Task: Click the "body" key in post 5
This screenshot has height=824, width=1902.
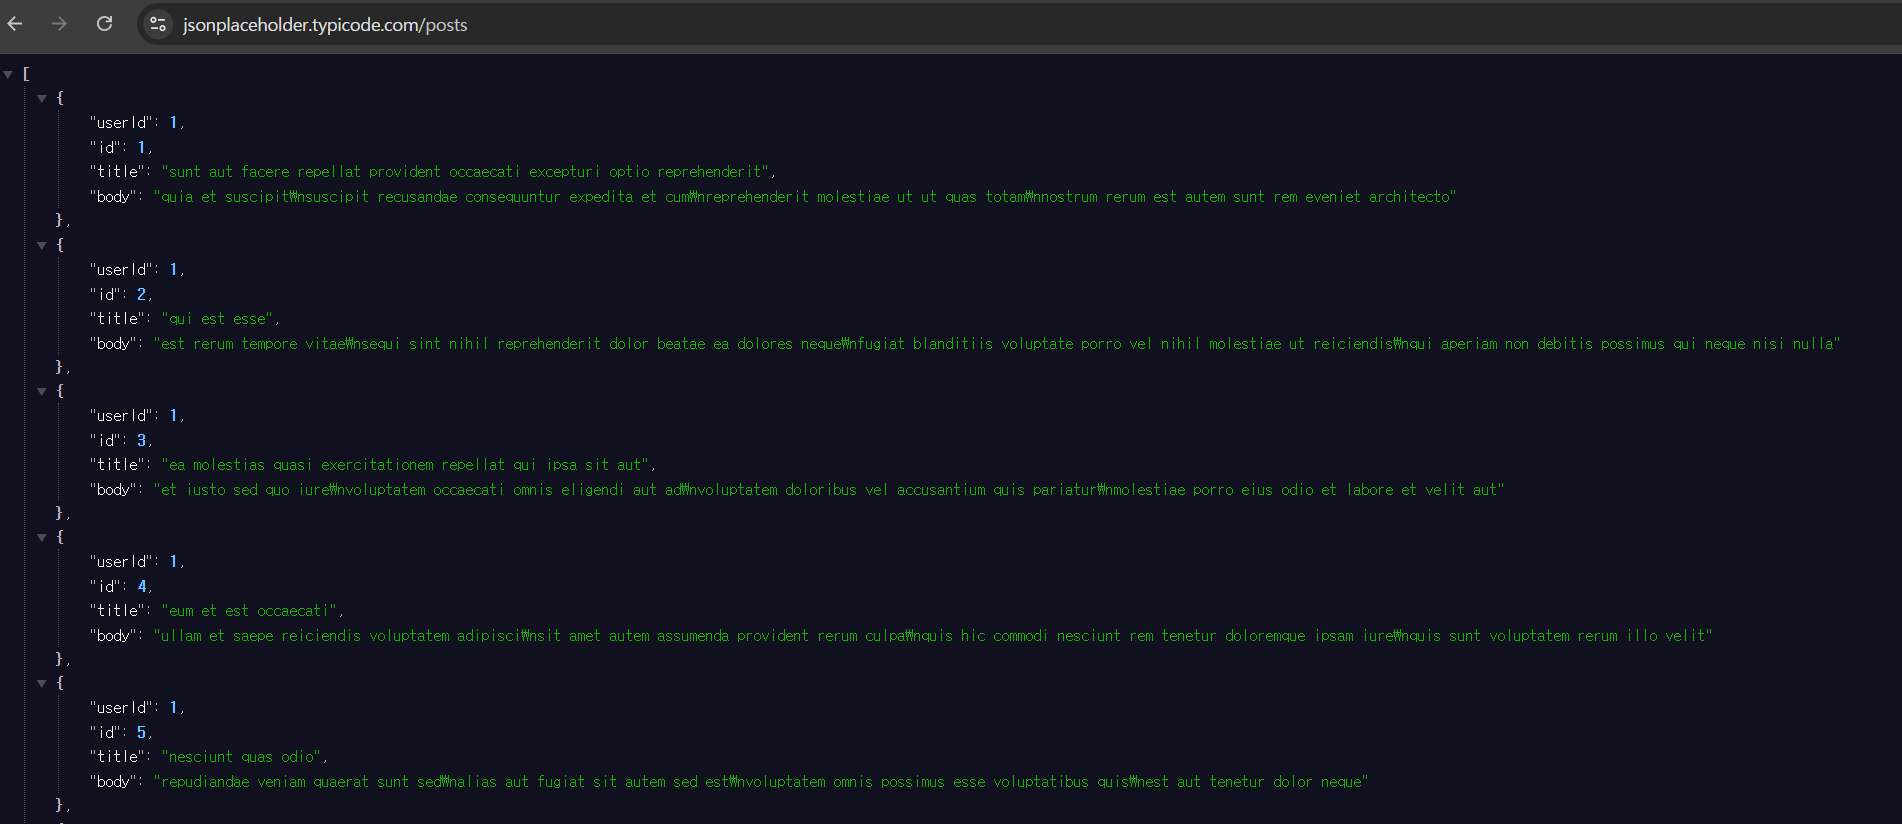Action: [x=113, y=782]
